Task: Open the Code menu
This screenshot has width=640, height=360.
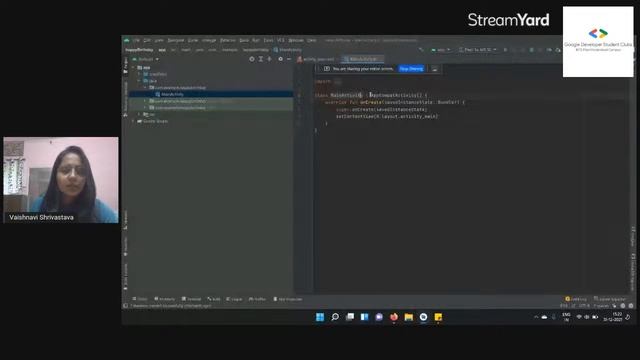Action: pyautogui.click(x=193, y=40)
